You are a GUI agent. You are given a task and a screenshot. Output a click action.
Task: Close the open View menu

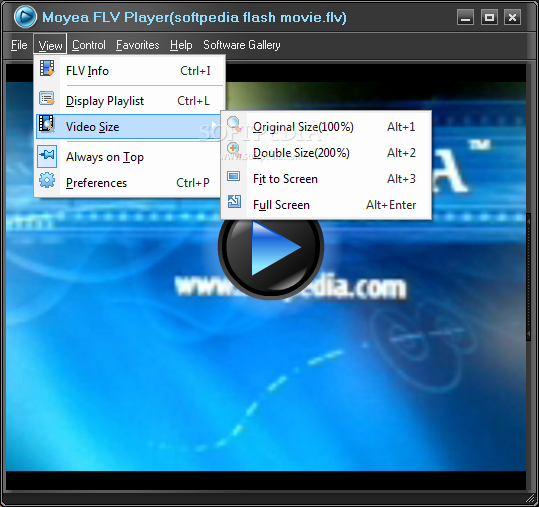50,45
